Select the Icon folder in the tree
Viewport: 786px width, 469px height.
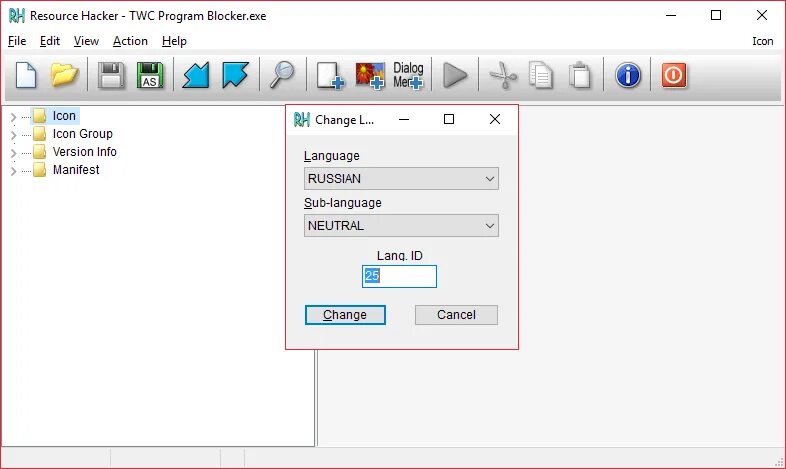pyautogui.click(x=55, y=116)
